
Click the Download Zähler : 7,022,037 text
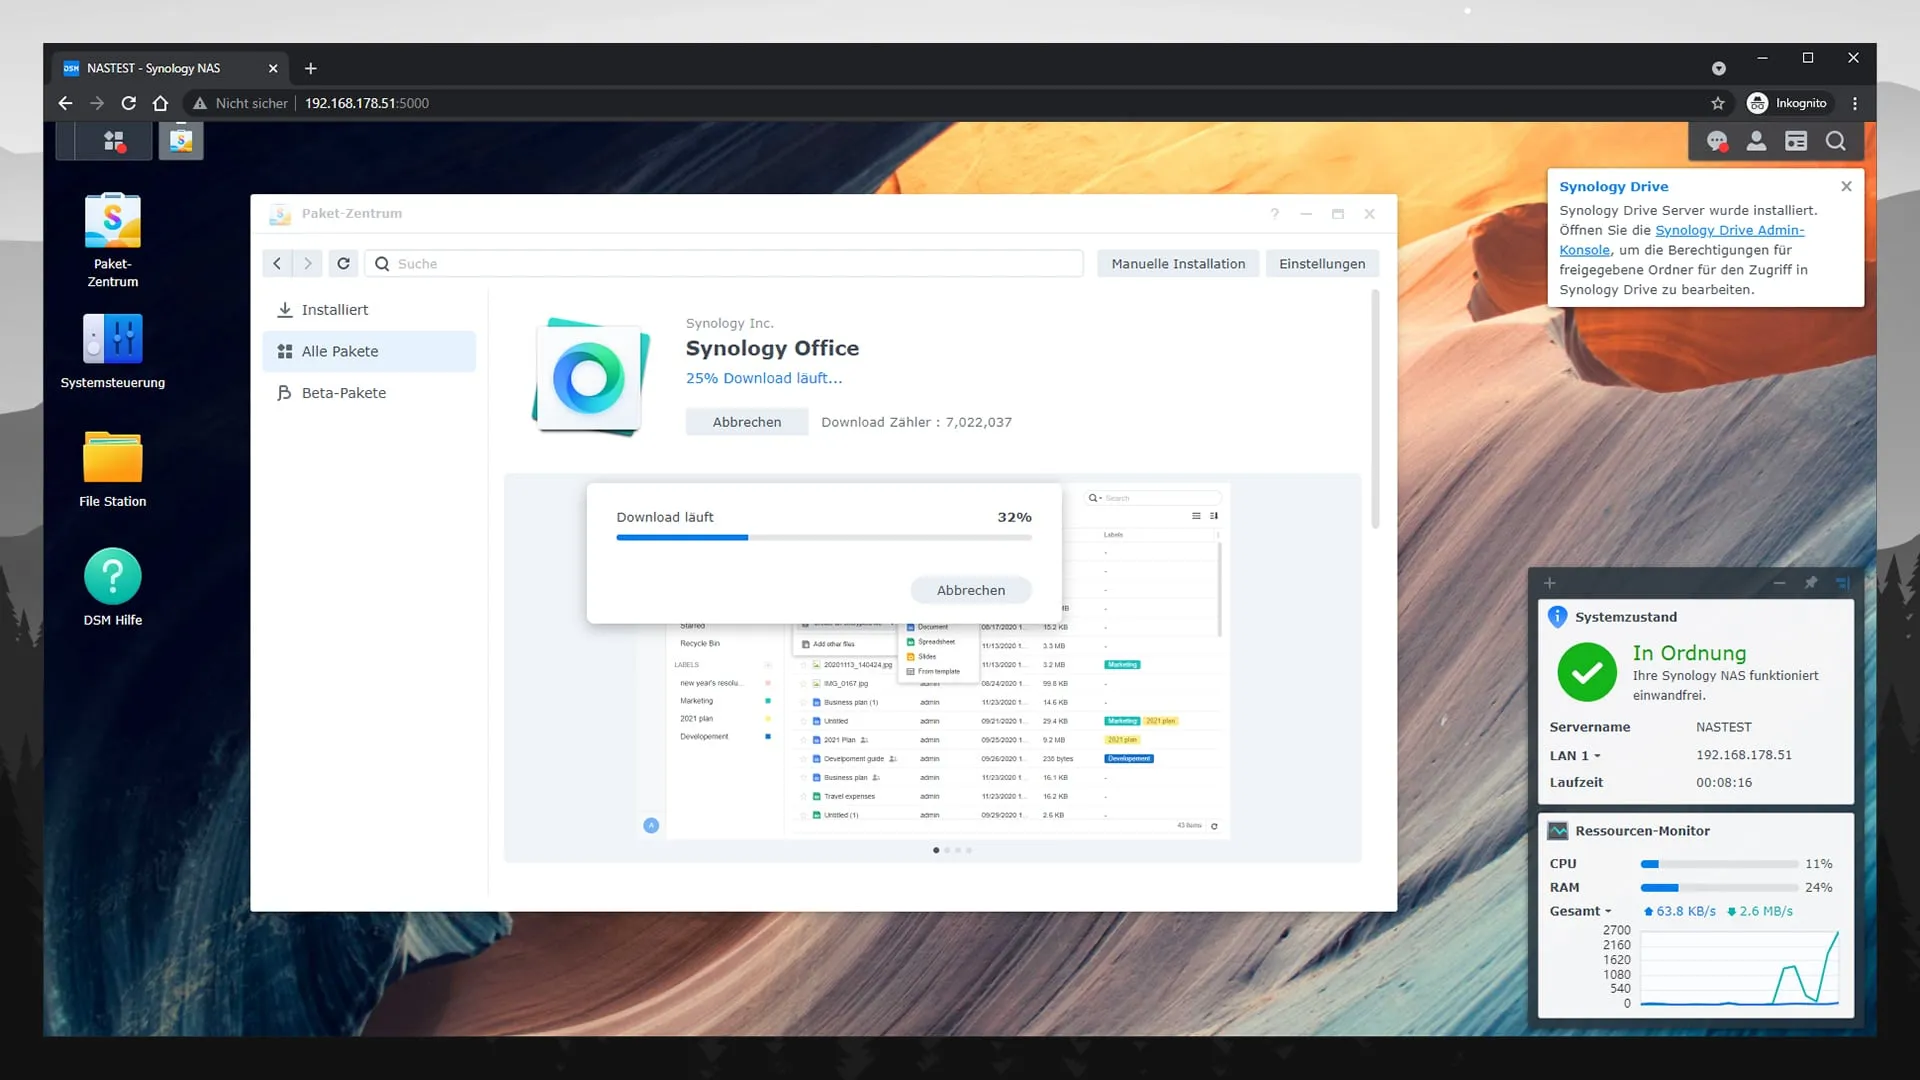[916, 422]
